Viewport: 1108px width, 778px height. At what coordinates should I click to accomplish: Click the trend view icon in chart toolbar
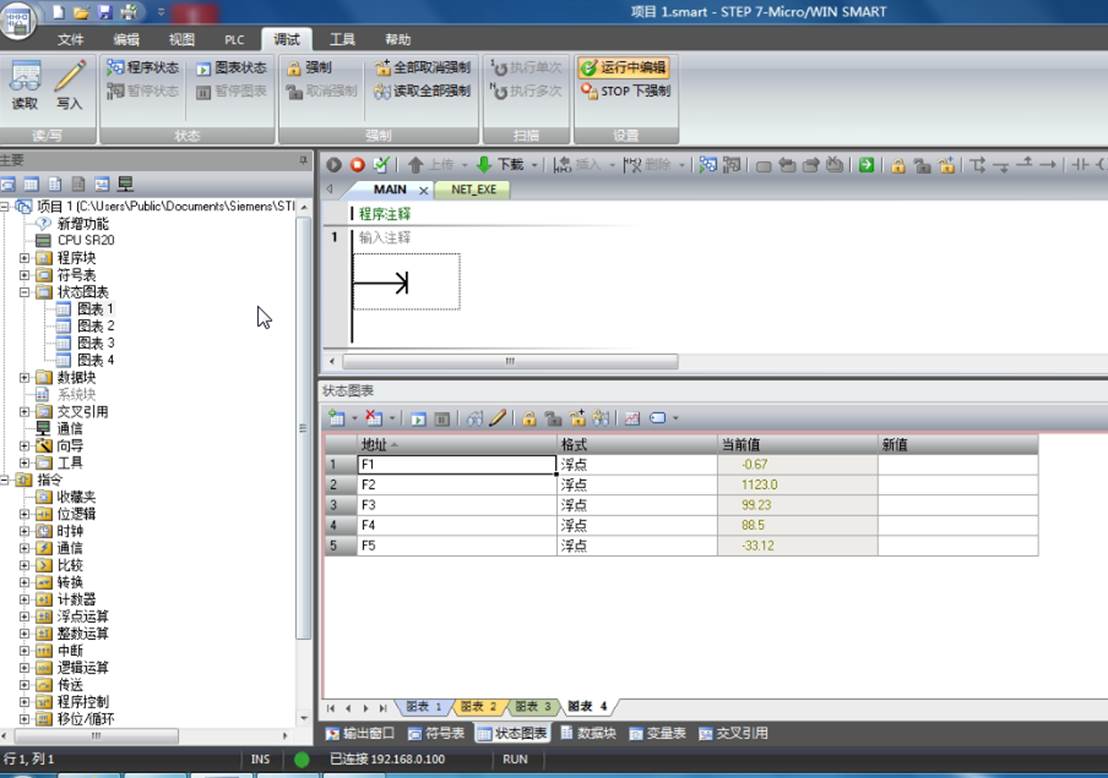click(632, 418)
